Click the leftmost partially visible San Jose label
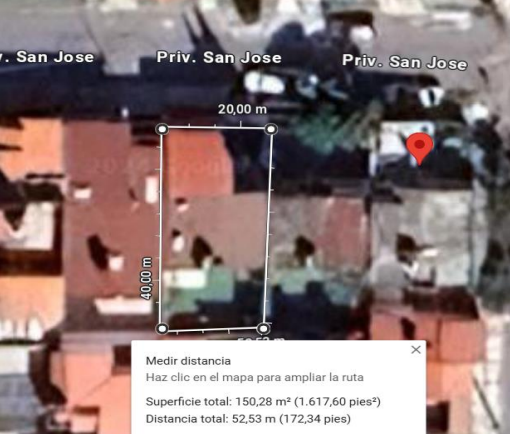Image resolution: width=510 pixels, height=434 pixels. pyautogui.click(x=47, y=57)
